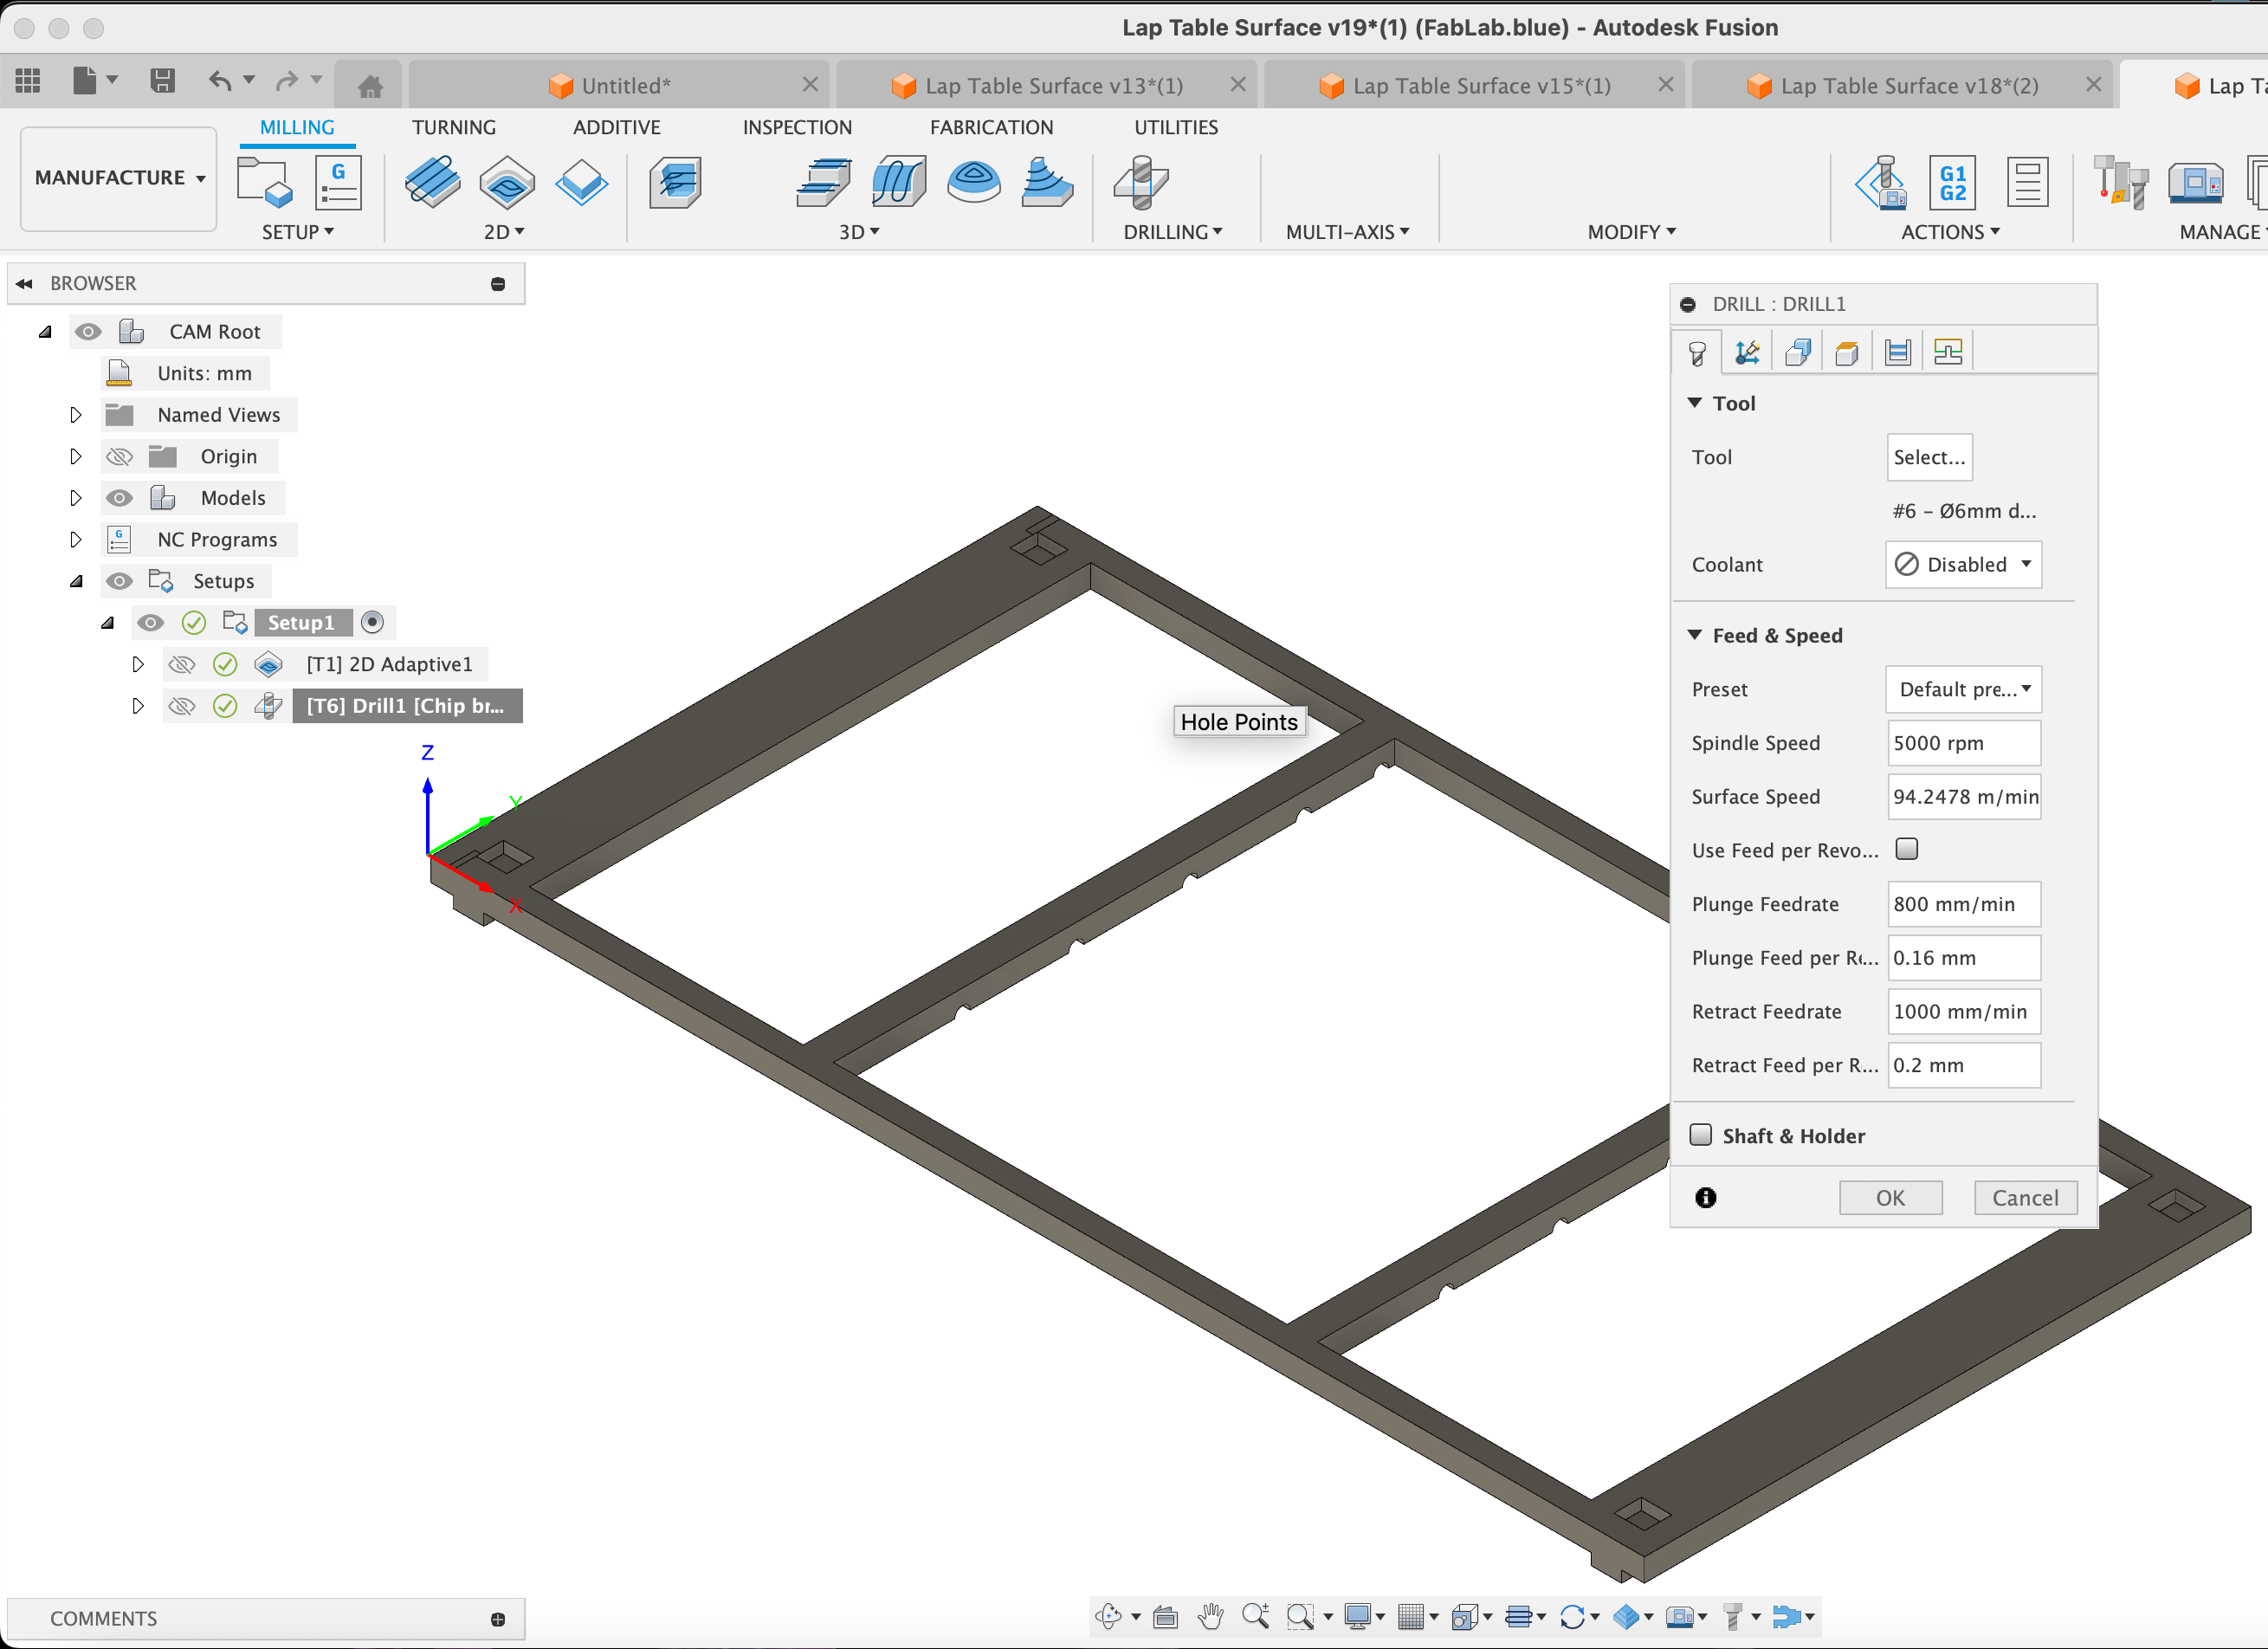The image size is (2268, 1649).
Task: Click the New Setup icon
Action: 264,182
